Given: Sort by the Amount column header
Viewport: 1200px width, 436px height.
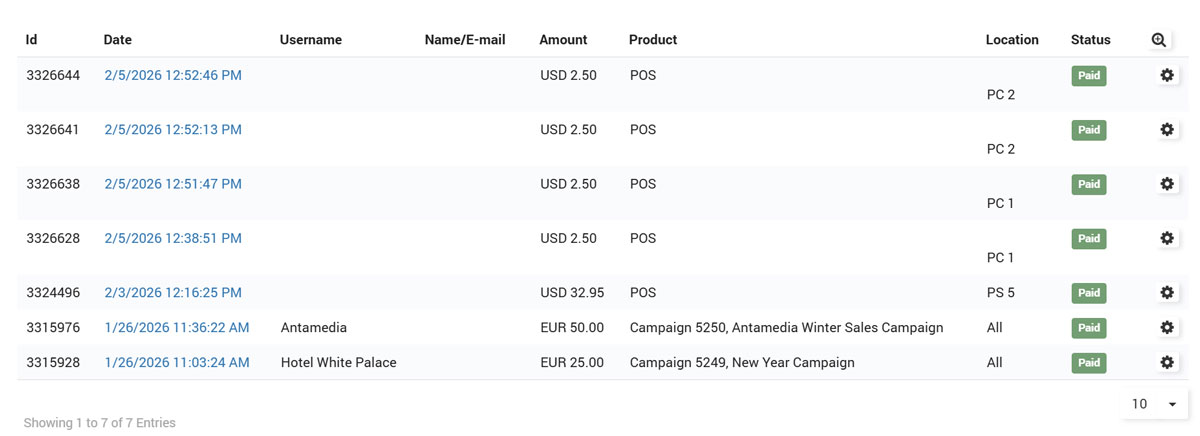Looking at the screenshot, I should [563, 40].
